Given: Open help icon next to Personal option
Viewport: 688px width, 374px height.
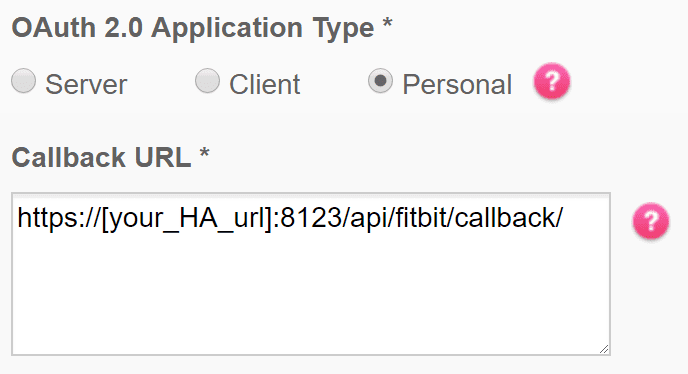Looking at the screenshot, I should (552, 81).
